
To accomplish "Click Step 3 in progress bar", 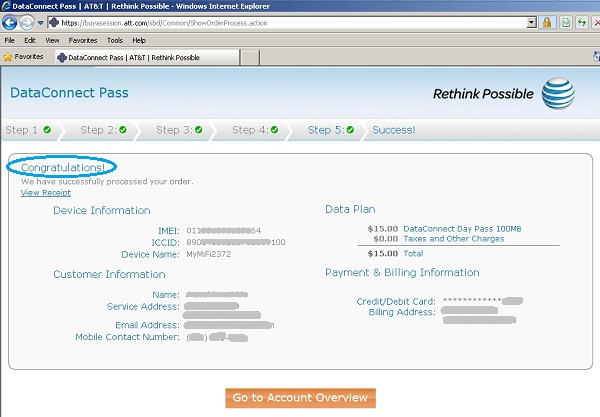I will point(179,130).
